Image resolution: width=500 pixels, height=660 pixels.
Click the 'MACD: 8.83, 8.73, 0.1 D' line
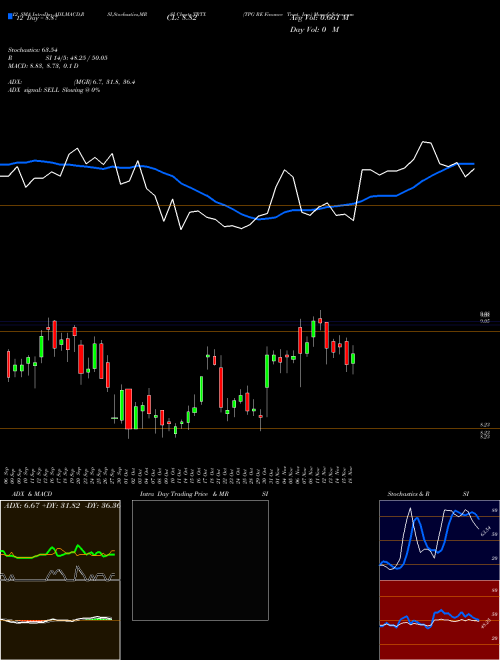pos(43,66)
